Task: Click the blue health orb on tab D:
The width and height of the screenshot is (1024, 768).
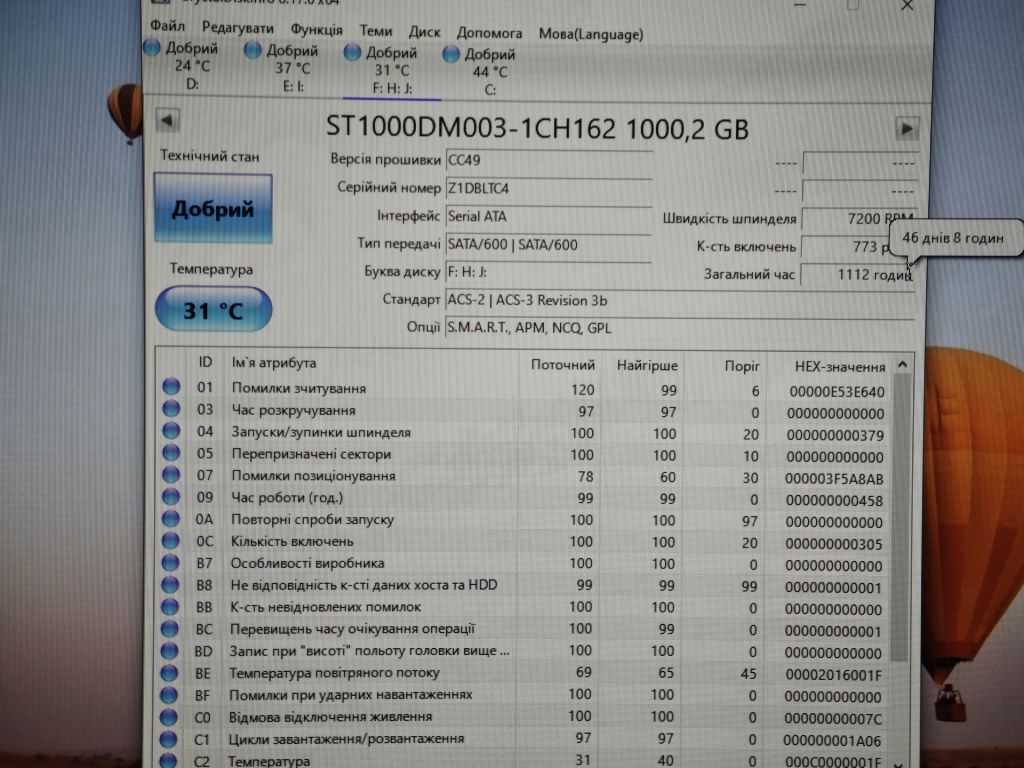Action: click(x=152, y=47)
